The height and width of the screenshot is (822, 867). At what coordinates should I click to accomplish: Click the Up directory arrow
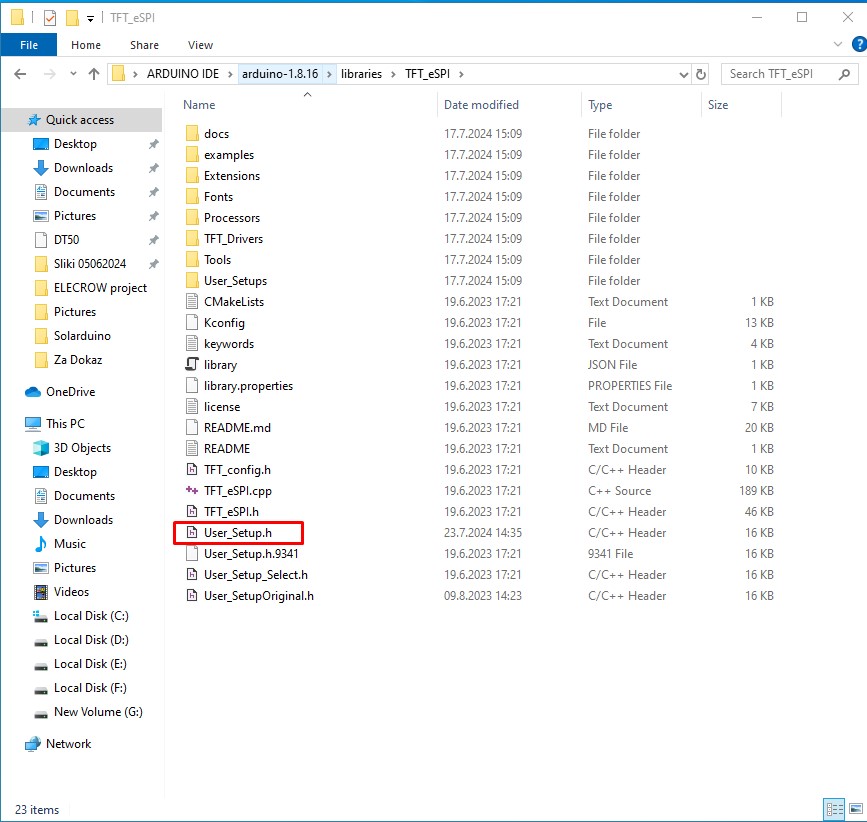click(x=94, y=74)
